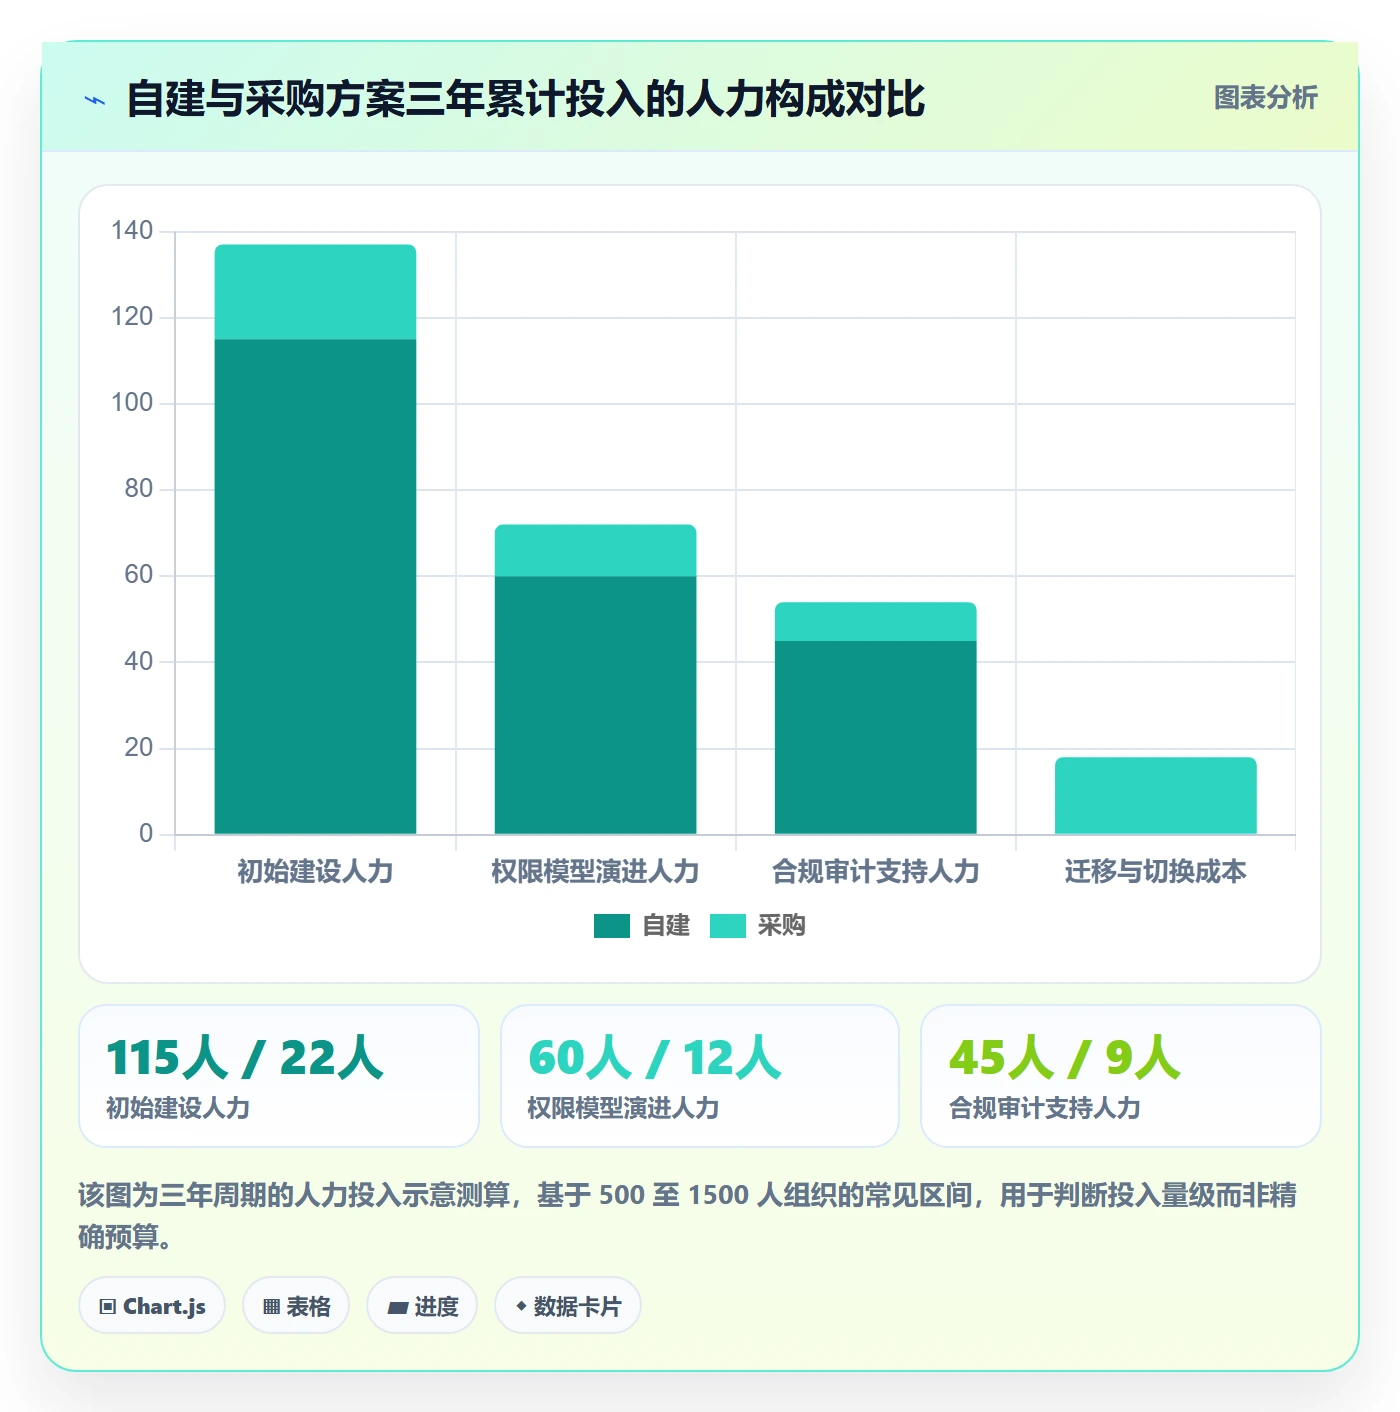Open the 45人 / 9人 stat card

click(1121, 1076)
